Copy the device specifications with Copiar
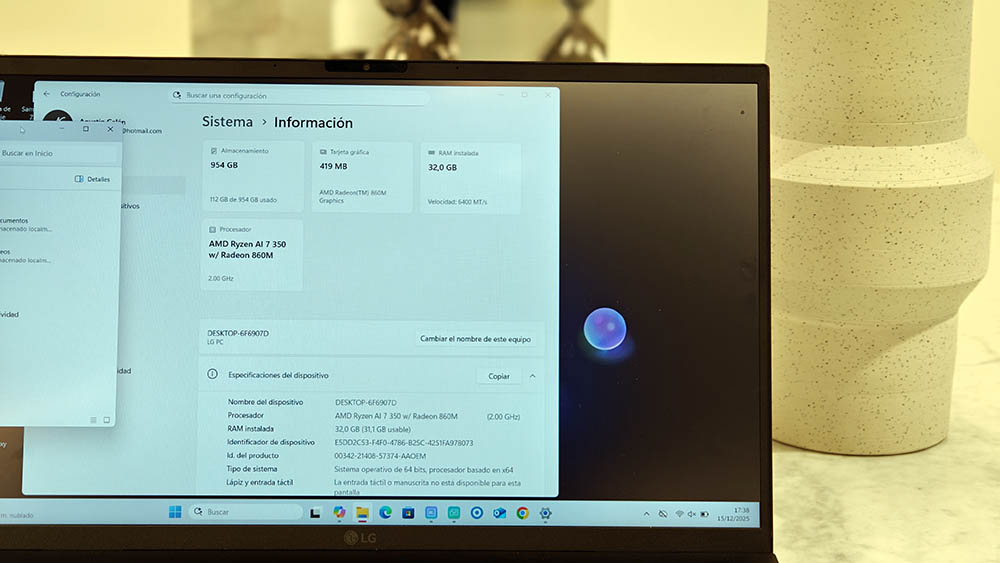 pyautogui.click(x=499, y=376)
